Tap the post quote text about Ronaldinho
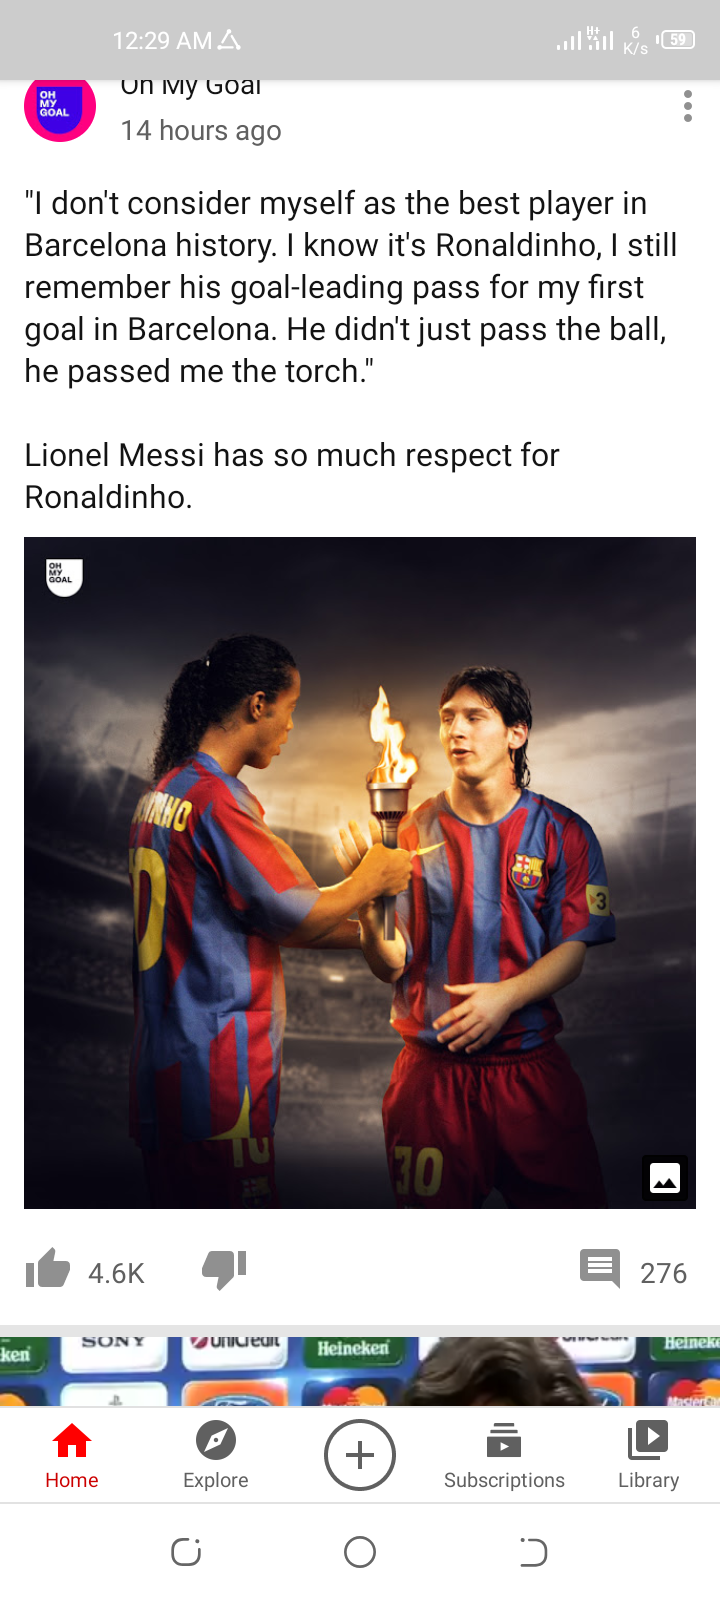The height and width of the screenshot is (1600, 720). pos(350,287)
